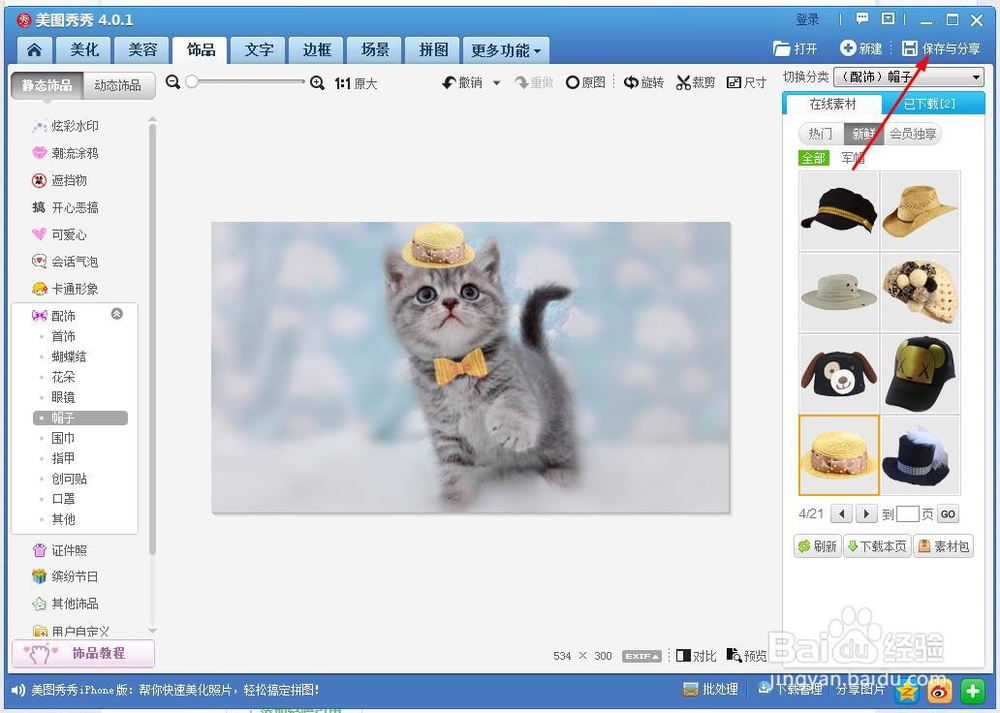The height and width of the screenshot is (713, 1000).
Task: Select 蝴蝶结 subcategory
Action: click(x=69, y=356)
